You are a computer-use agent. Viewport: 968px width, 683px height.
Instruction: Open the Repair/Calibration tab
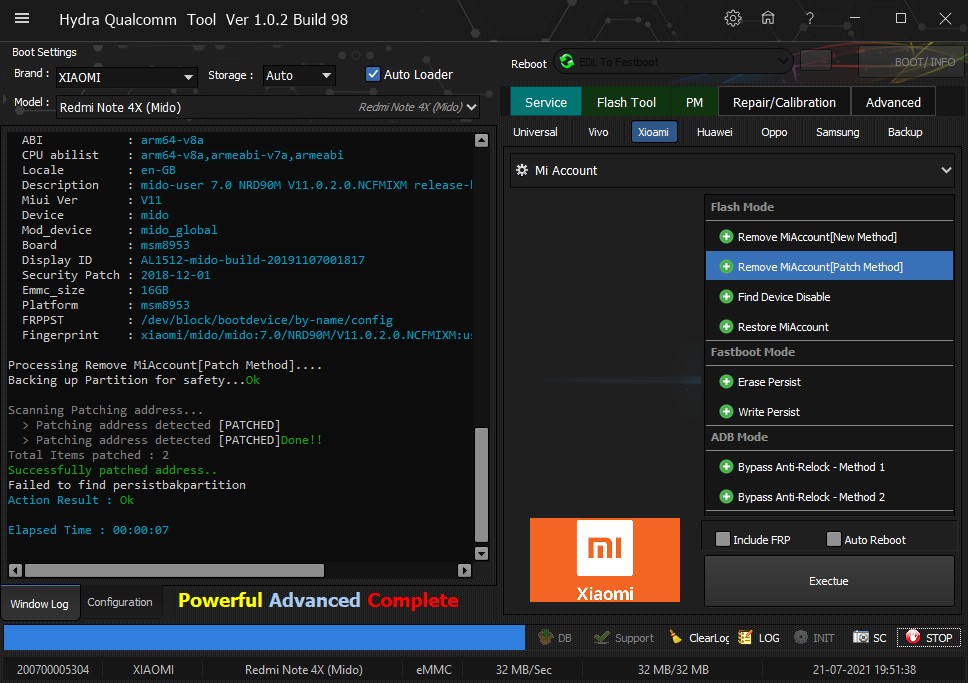pyautogui.click(x=784, y=102)
